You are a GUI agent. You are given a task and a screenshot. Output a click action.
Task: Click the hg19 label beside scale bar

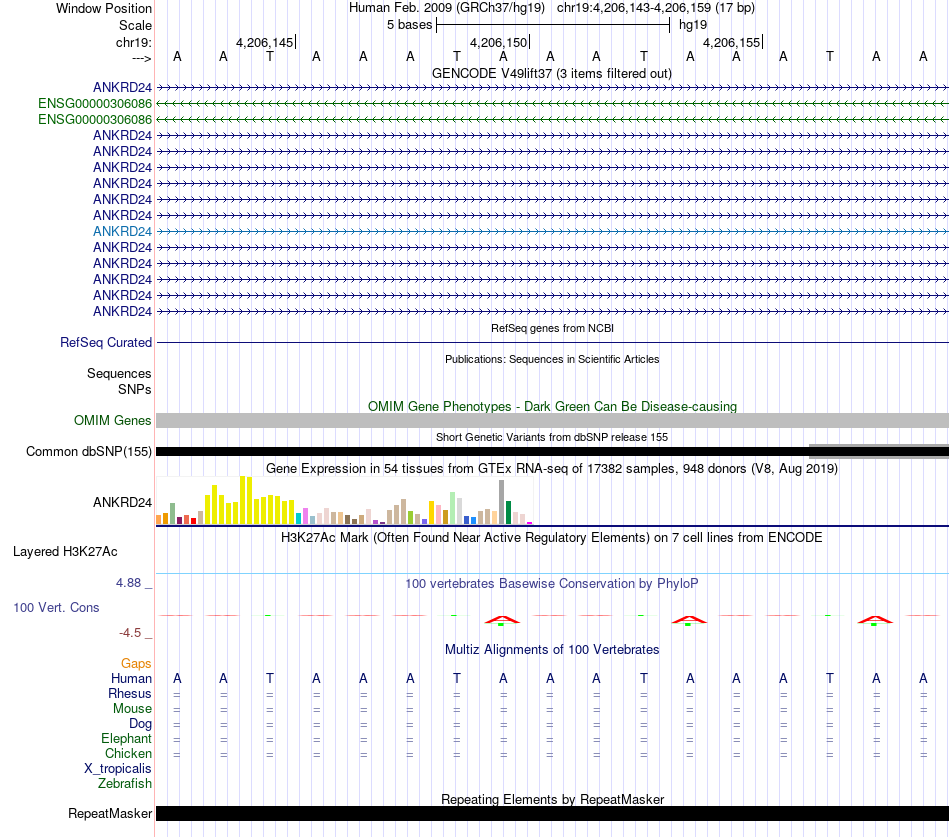tap(693, 25)
